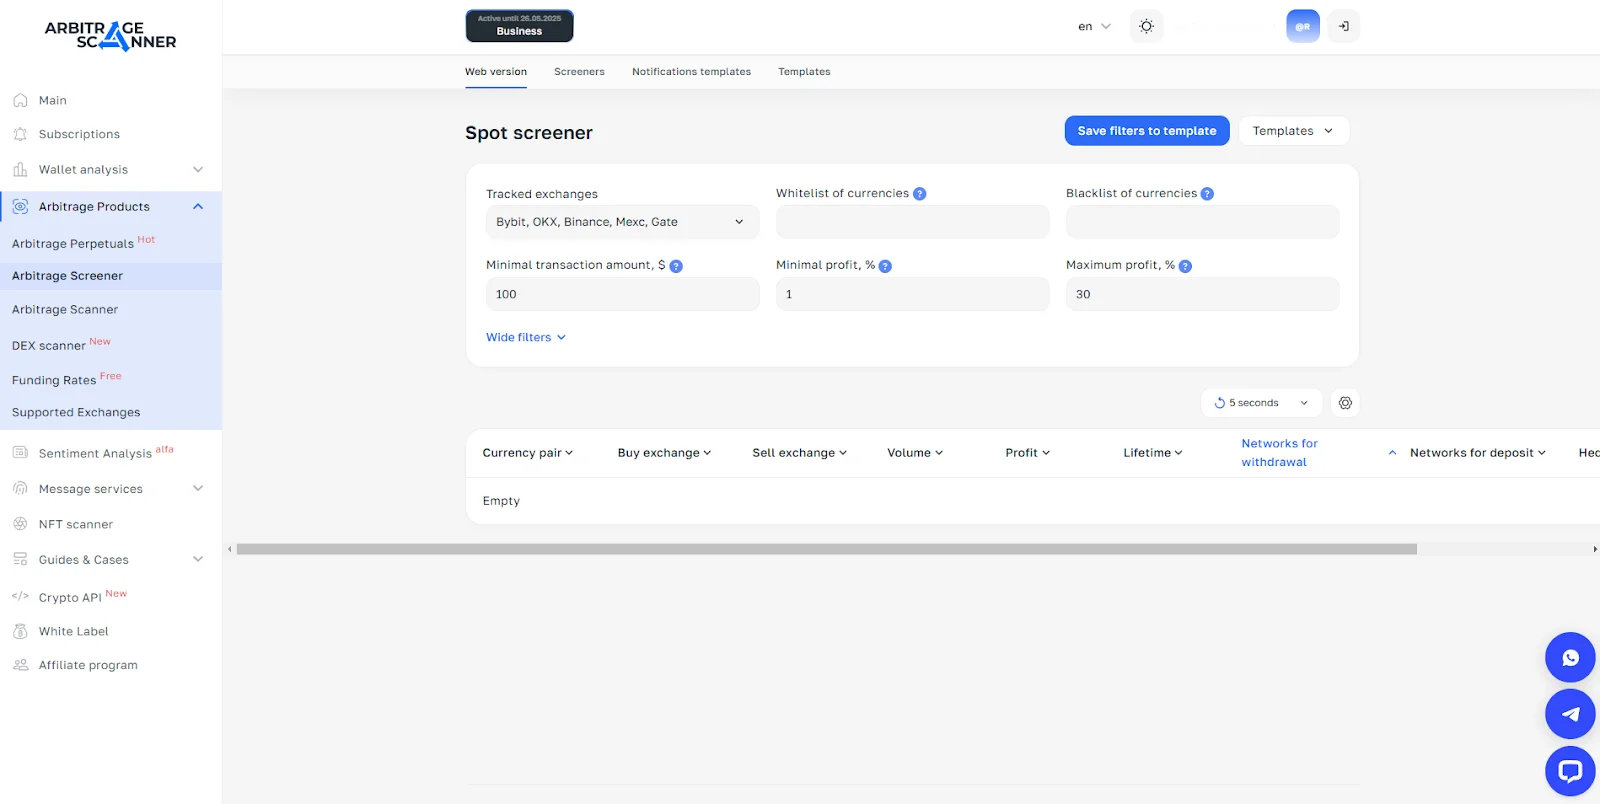Expand Wide filters section
The width and height of the screenshot is (1600, 804).
(526, 338)
